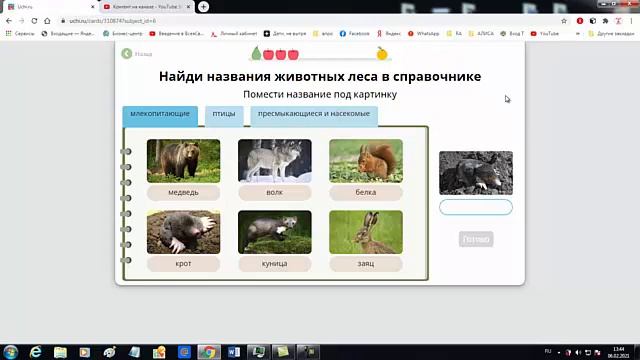
Task: Switch to the птицы tab
Action: [x=224, y=116]
